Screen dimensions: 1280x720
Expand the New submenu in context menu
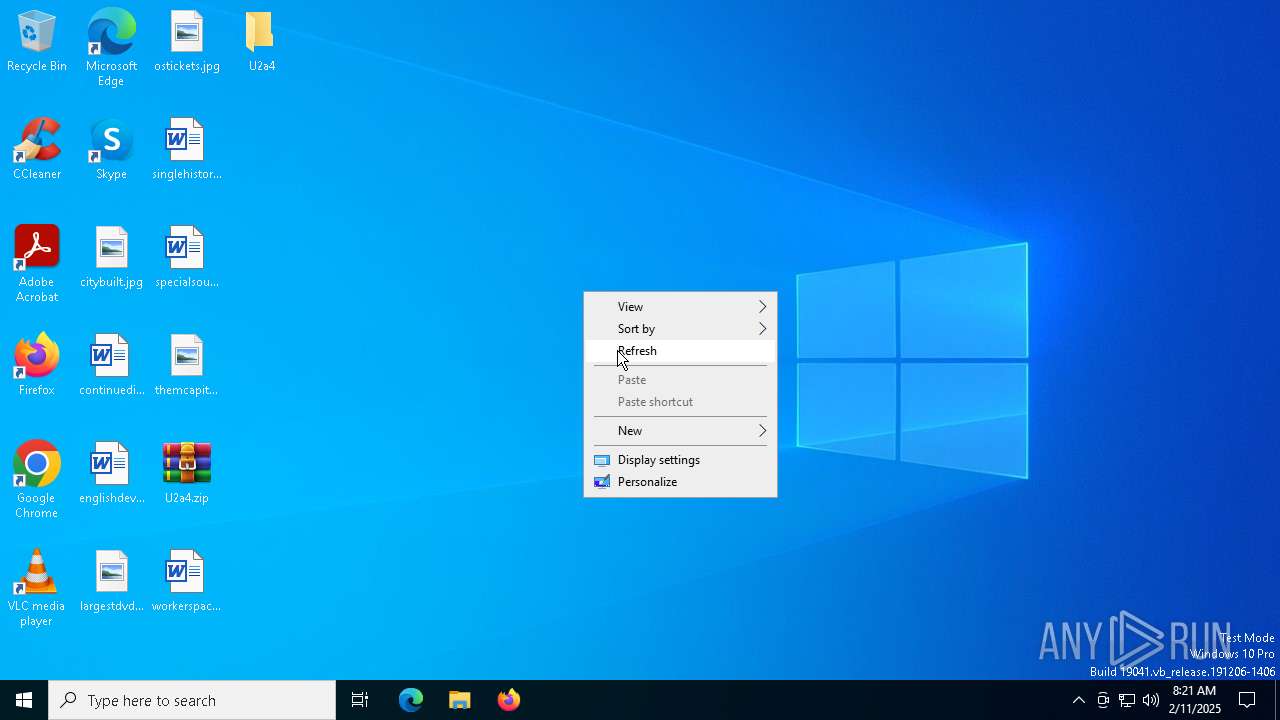[680, 431]
